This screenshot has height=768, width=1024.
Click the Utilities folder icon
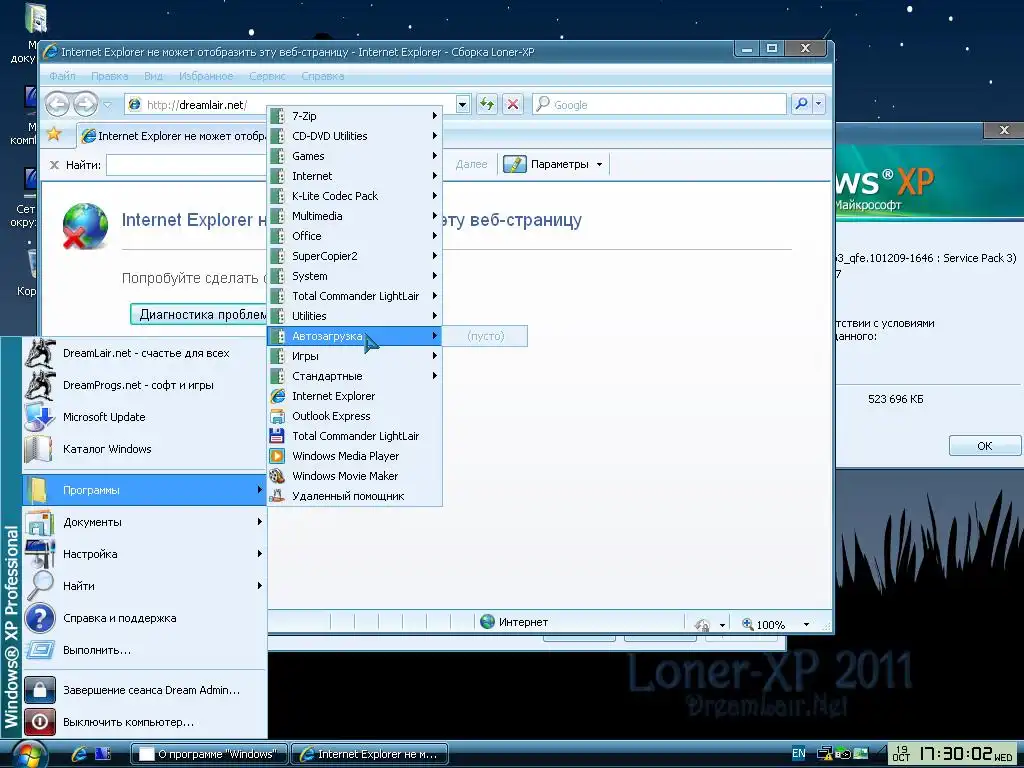(278, 316)
